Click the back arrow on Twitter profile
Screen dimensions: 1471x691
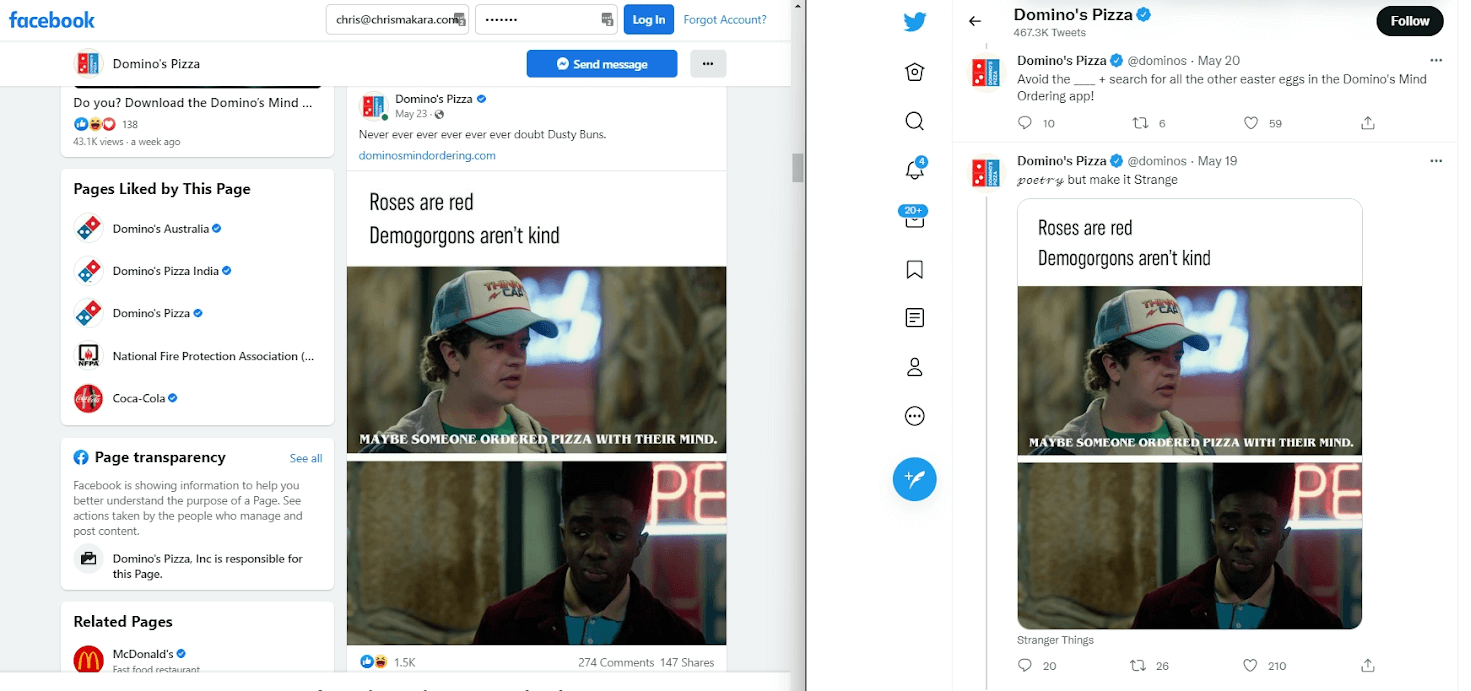tap(975, 21)
